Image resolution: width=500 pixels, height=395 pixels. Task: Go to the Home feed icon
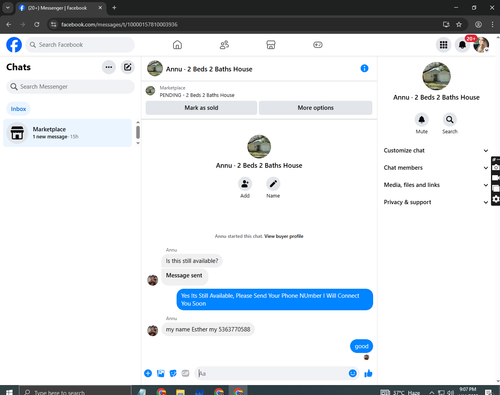coord(177,45)
